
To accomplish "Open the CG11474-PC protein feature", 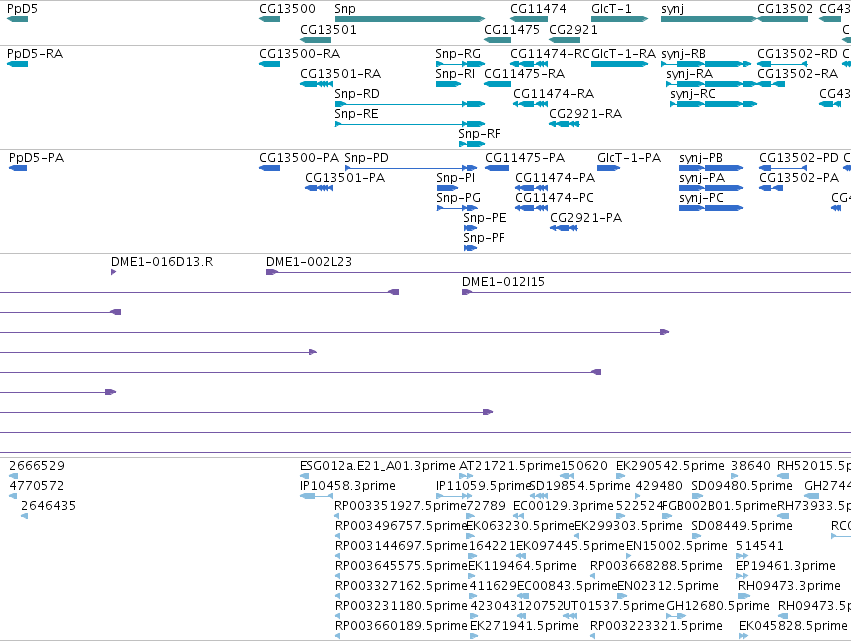I will click(x=531, y=208).
